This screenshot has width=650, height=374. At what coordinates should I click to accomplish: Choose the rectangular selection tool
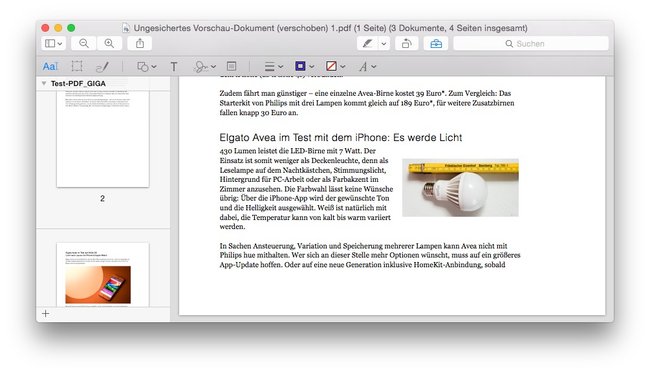pyautogui.click(x=77, y=66)
